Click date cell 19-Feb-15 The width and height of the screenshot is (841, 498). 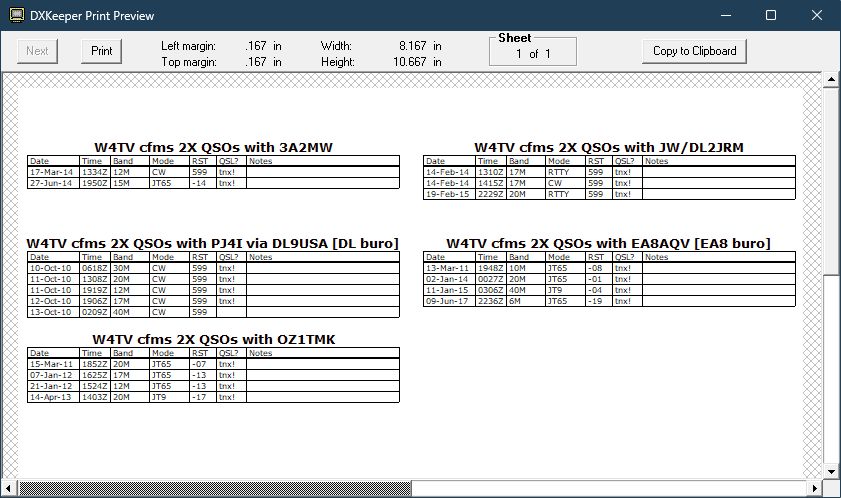pos(447,194)
